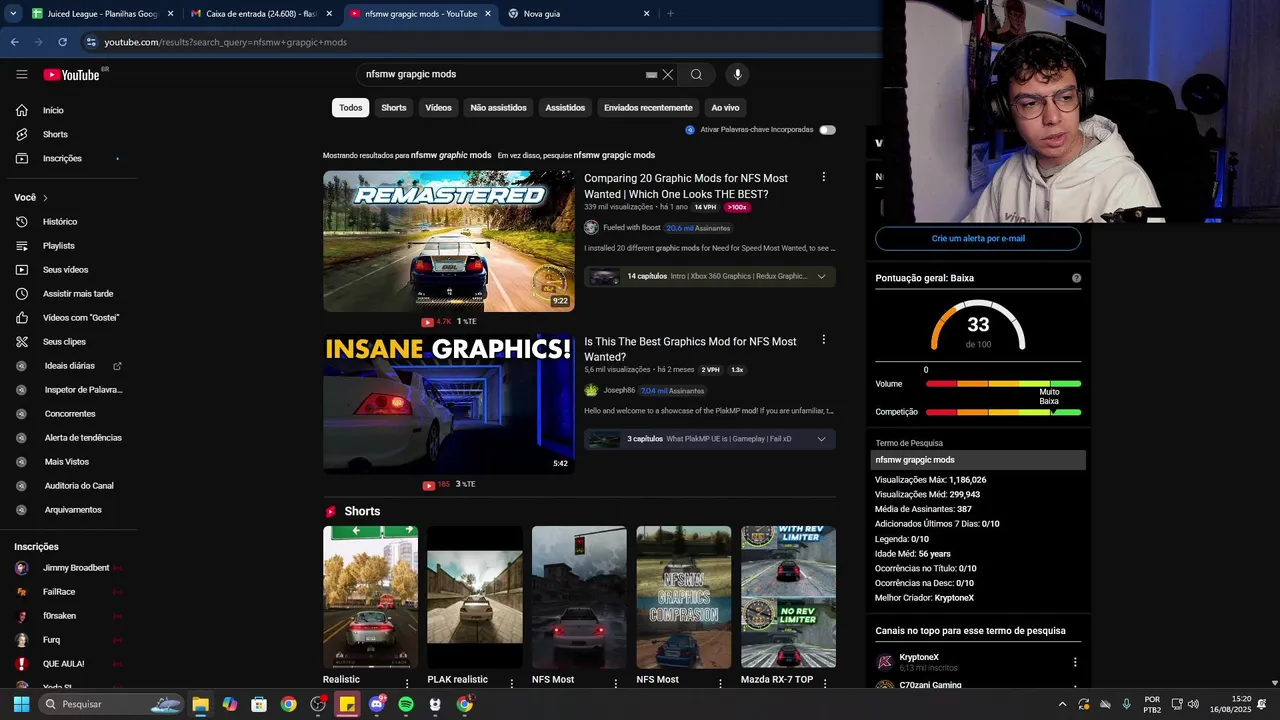Click pesquise nfsmw grapgic mods link

(614, 155)
